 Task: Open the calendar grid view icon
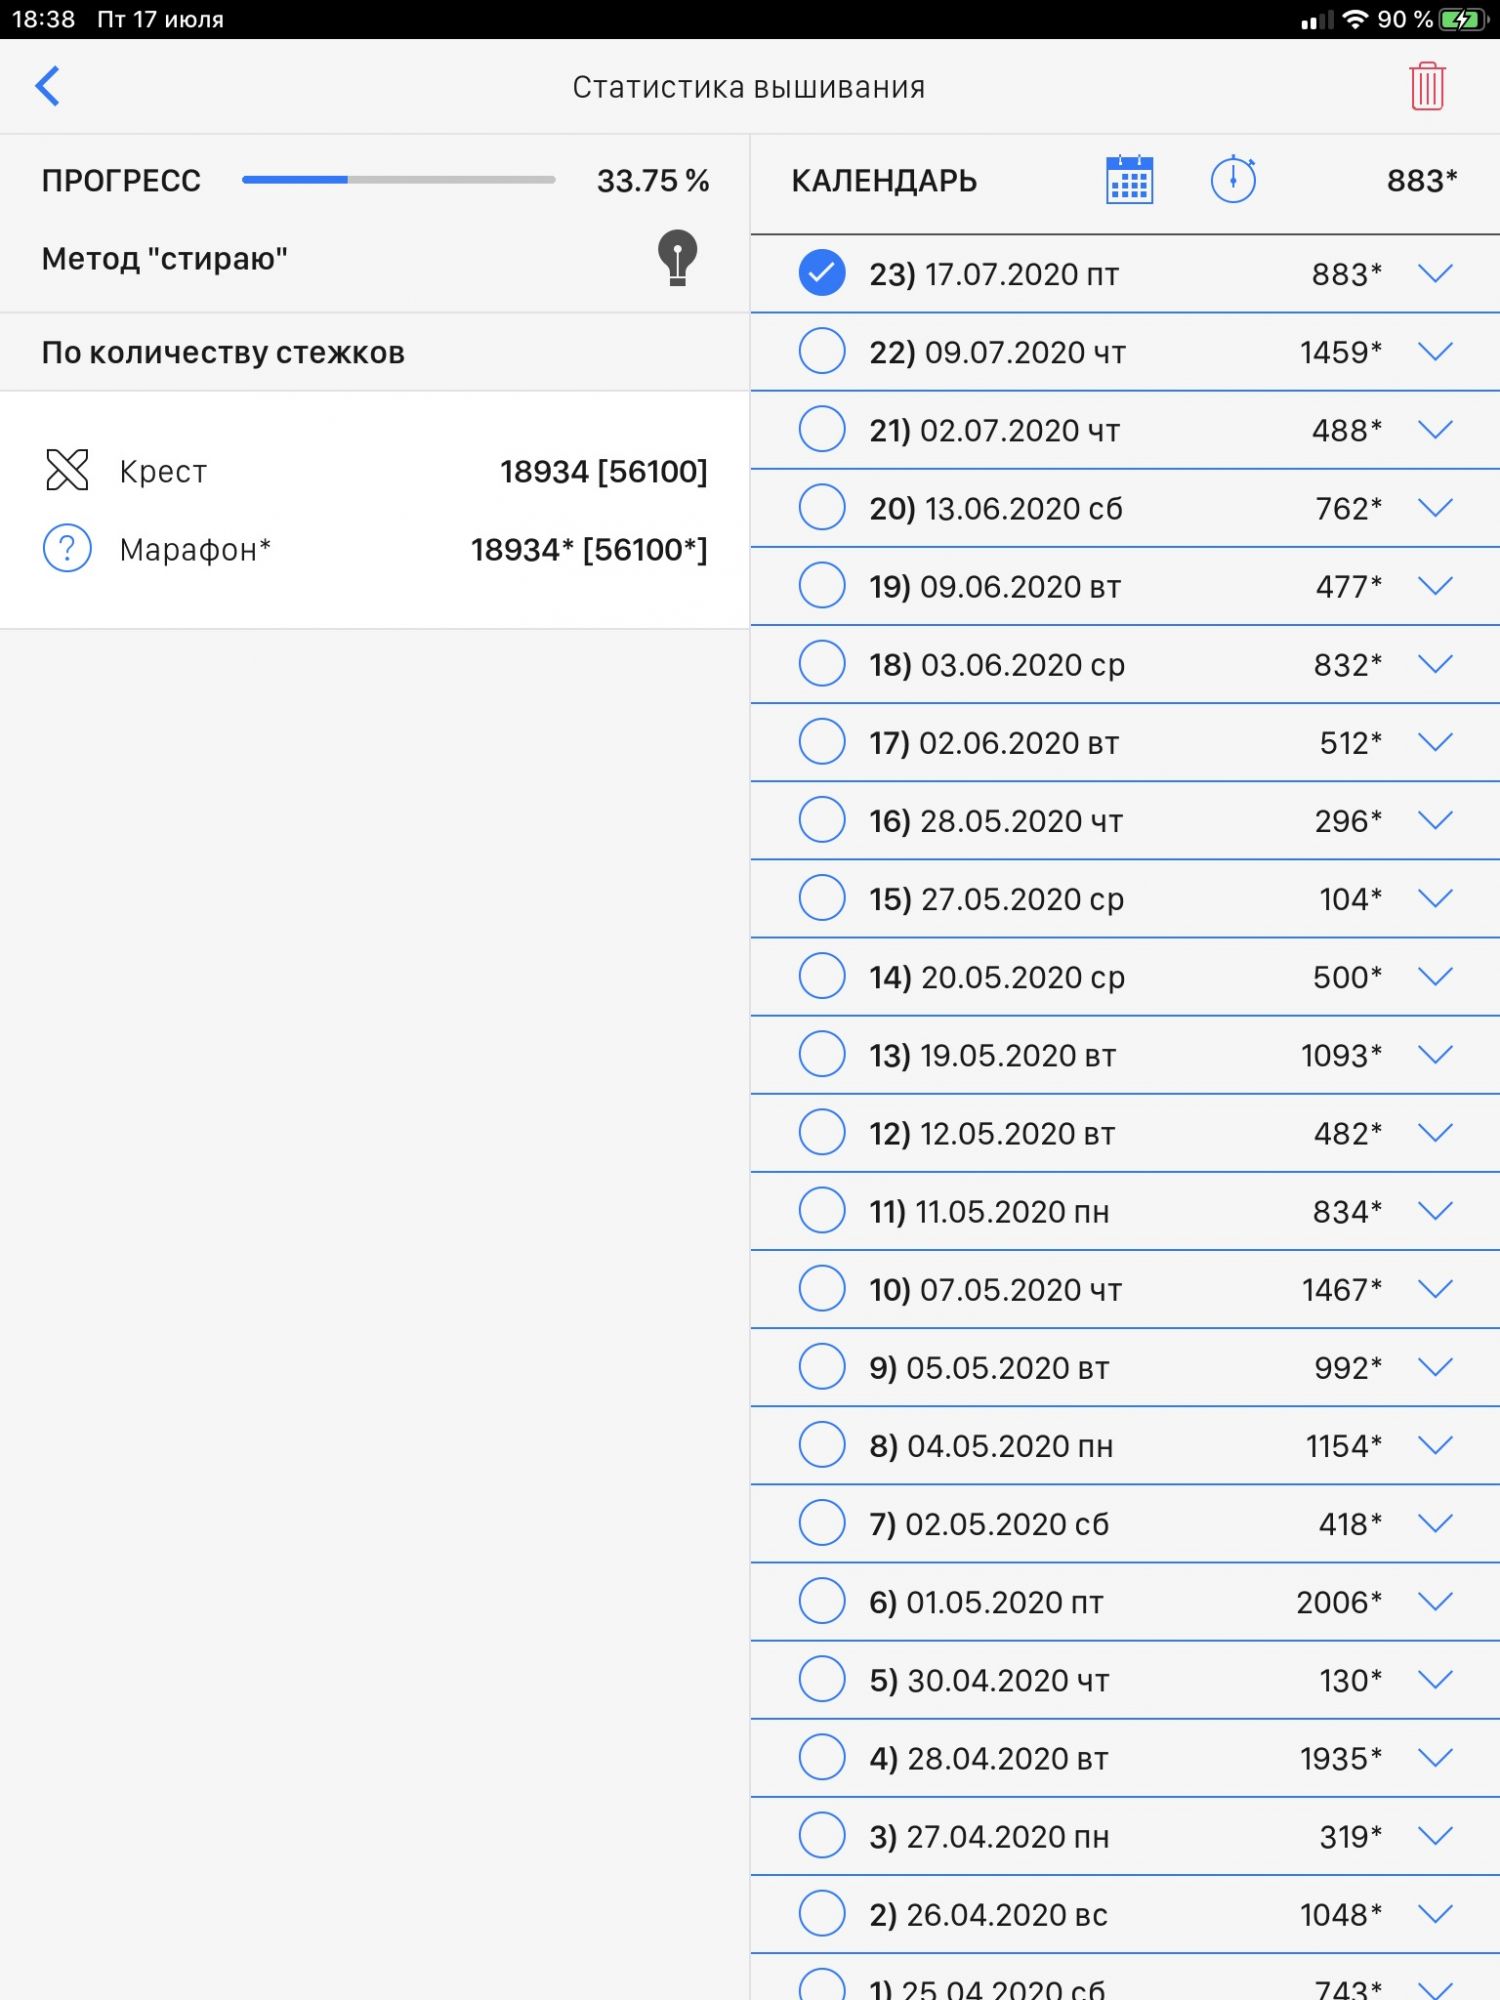1129,181
